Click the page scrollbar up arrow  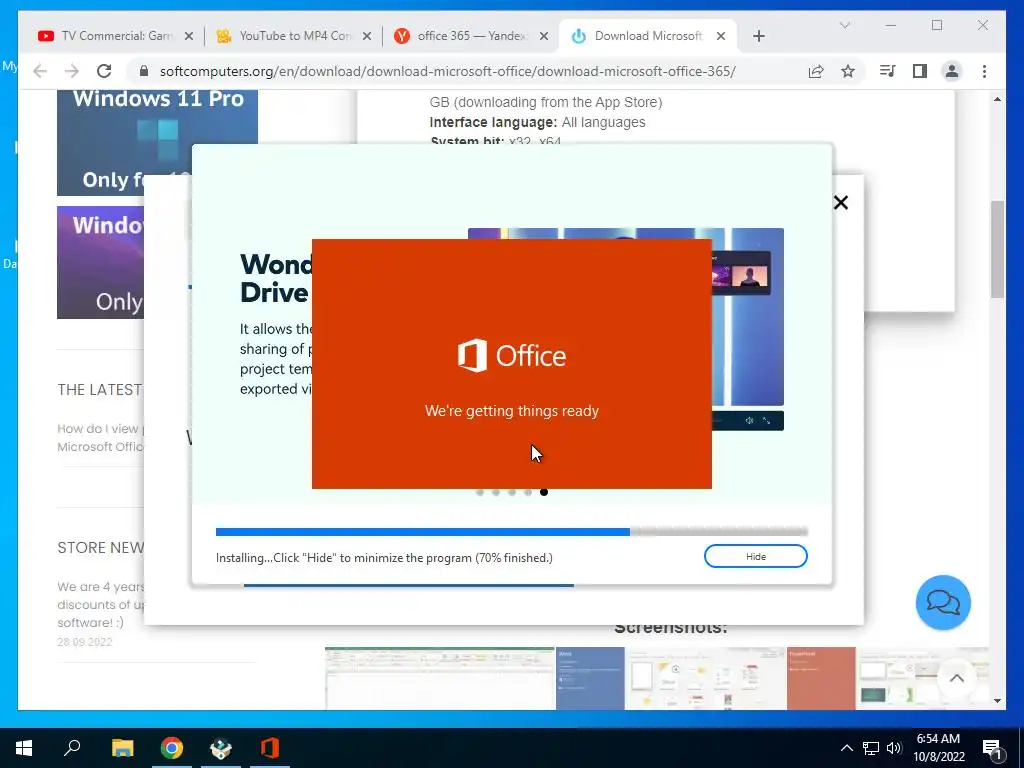point(997,99)
